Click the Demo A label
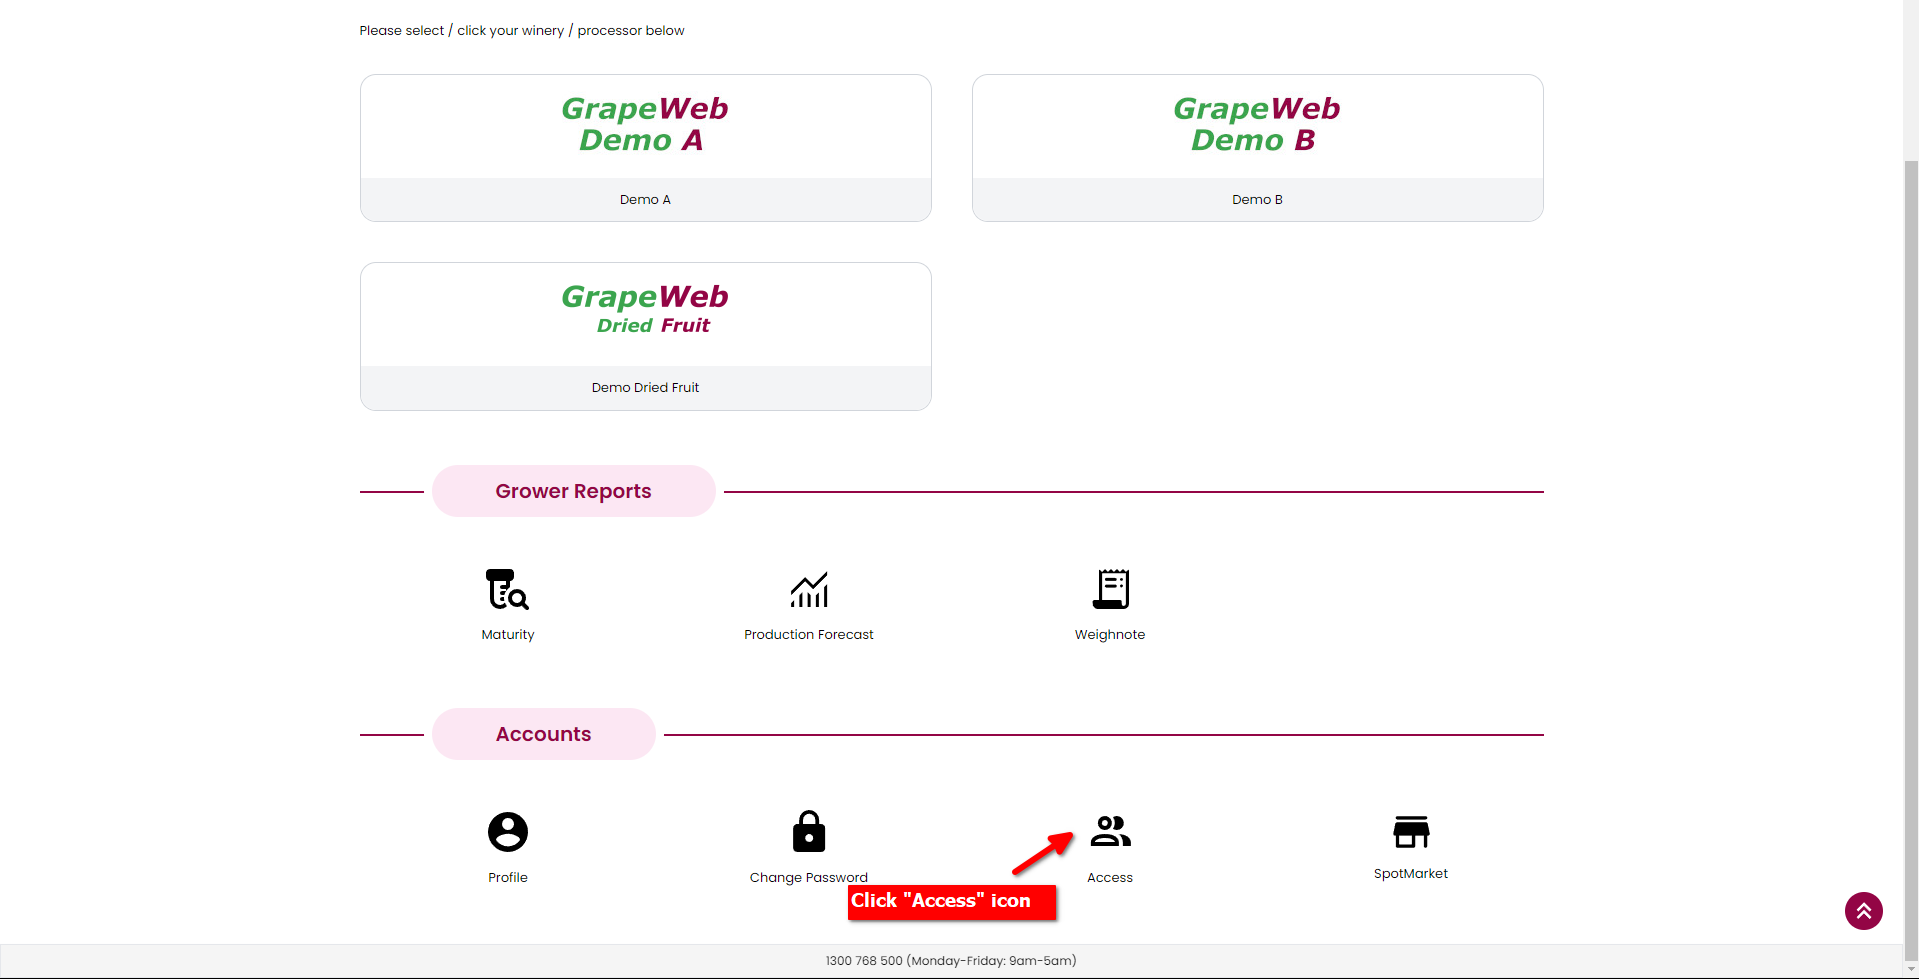This screenshot has height=979, width=1919. coord(645,199)
